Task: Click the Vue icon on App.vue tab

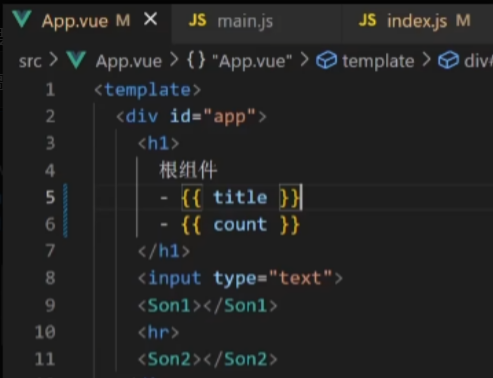Action: 22,19
